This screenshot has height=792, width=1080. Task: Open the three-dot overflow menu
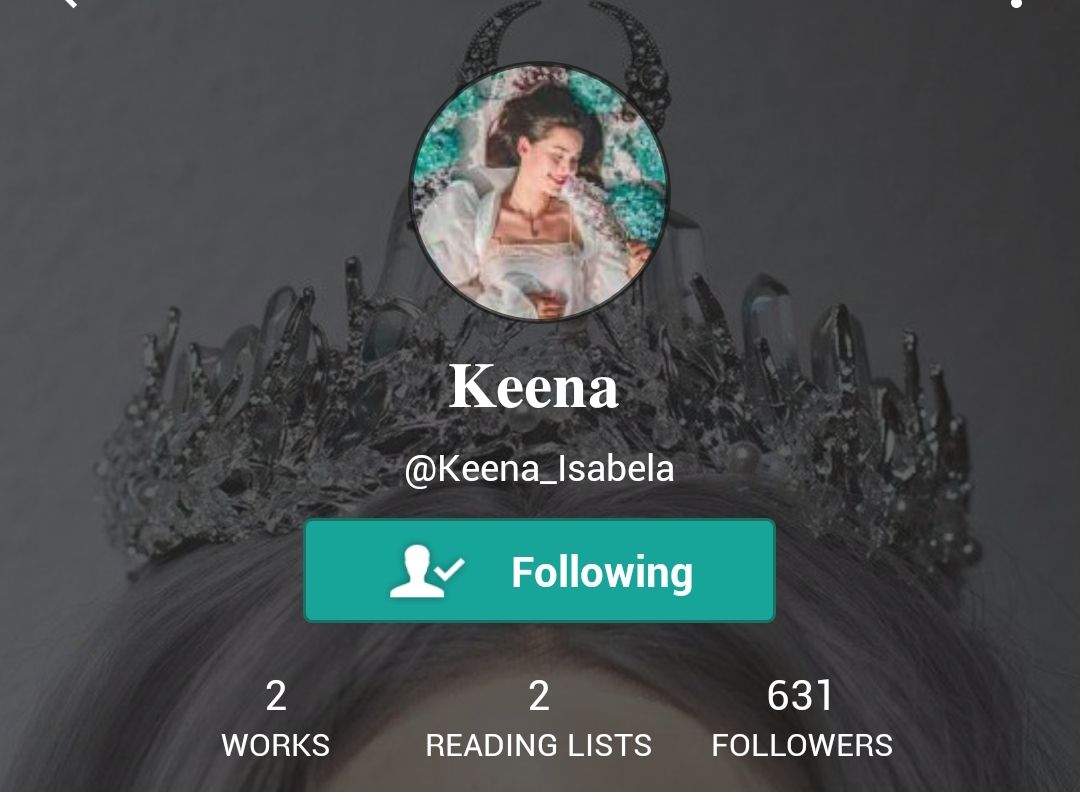coord(1016,3)
